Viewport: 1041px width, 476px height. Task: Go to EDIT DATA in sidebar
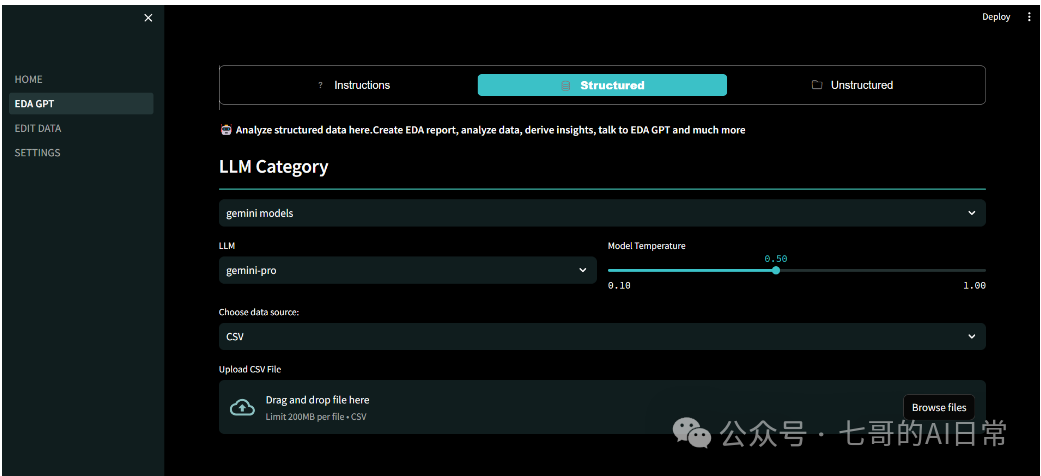pos(82,128)
